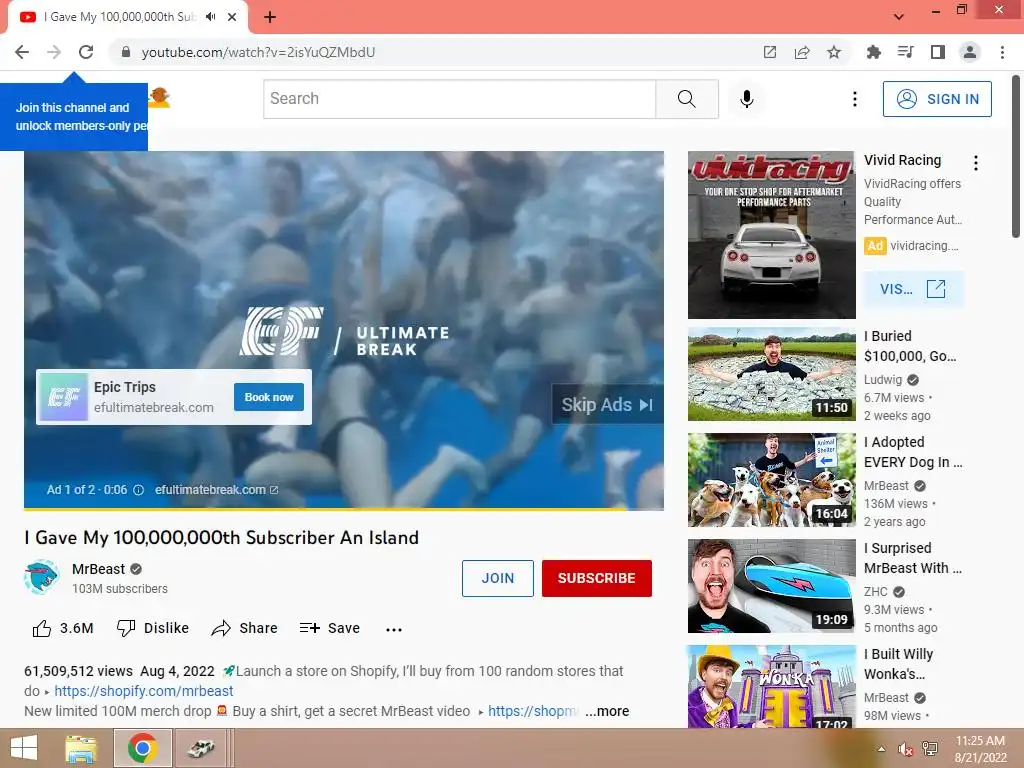Click the magnifier search button

pos(687,99)
